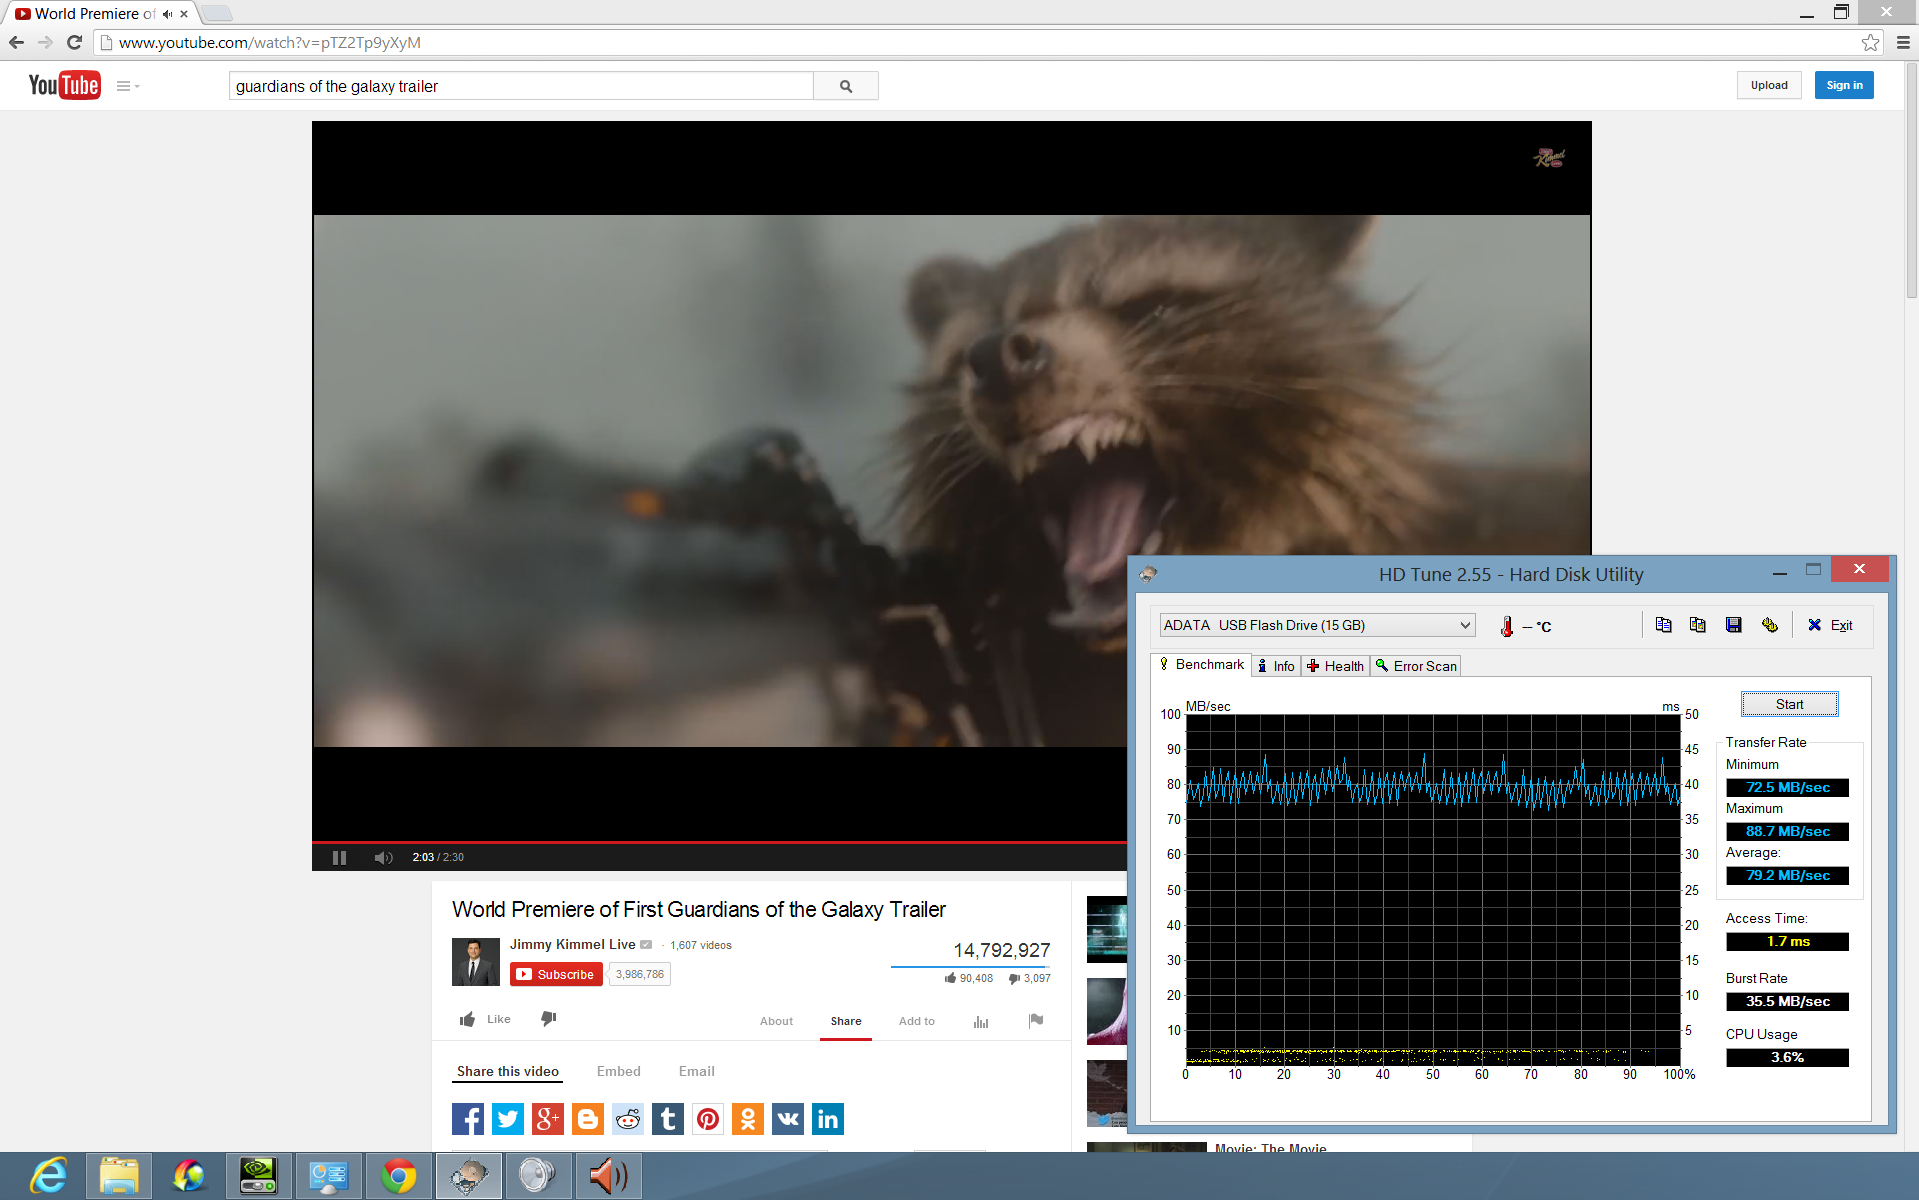Share video on Reddit
This screenshot has width=1919, height=1200.
click(x=628, y=1119)
